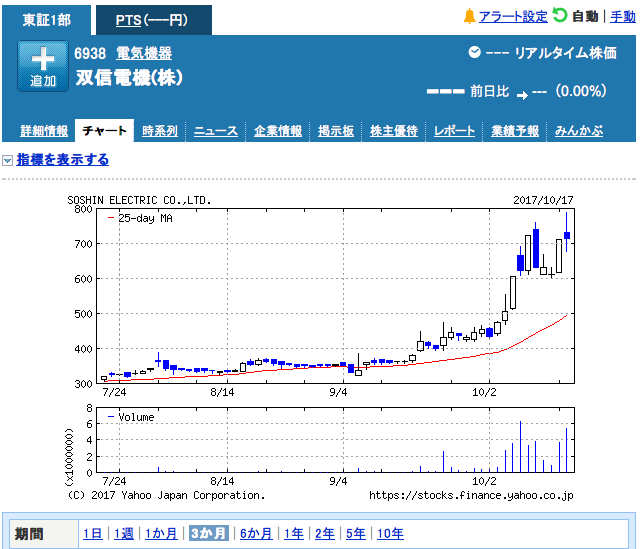The image size is (642, 549).
Task: Click the 25-day MA legend label
Action: 145,218
